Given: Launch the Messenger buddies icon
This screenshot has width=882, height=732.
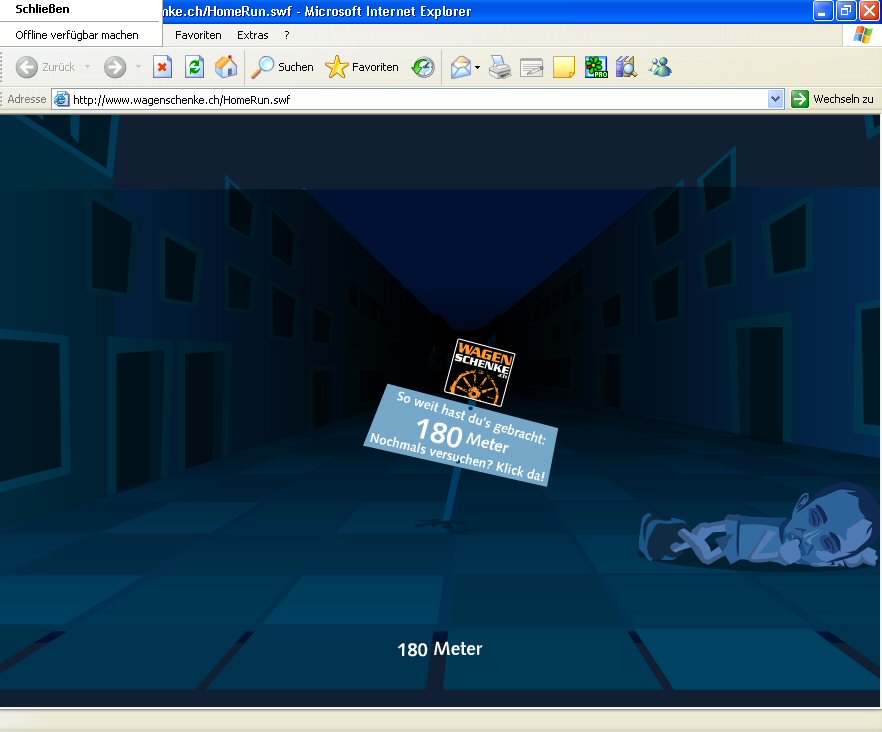Looking at the screenshot, I should tap(660, 67).
